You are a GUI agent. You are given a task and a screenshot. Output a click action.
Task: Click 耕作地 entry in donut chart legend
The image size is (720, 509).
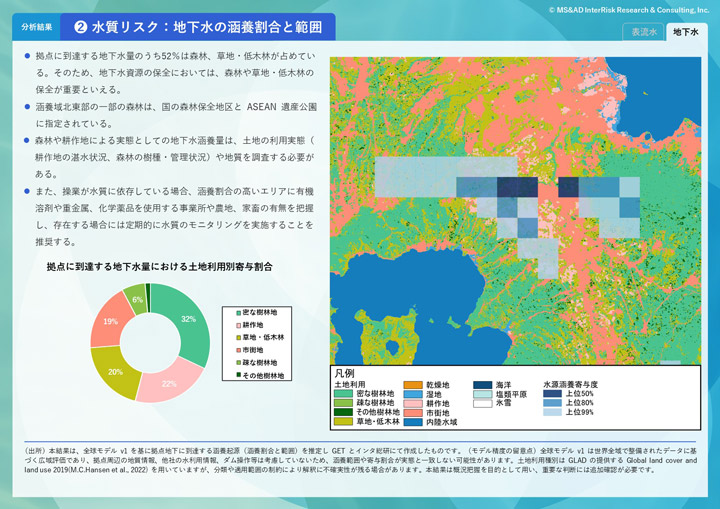click(249, 325)
